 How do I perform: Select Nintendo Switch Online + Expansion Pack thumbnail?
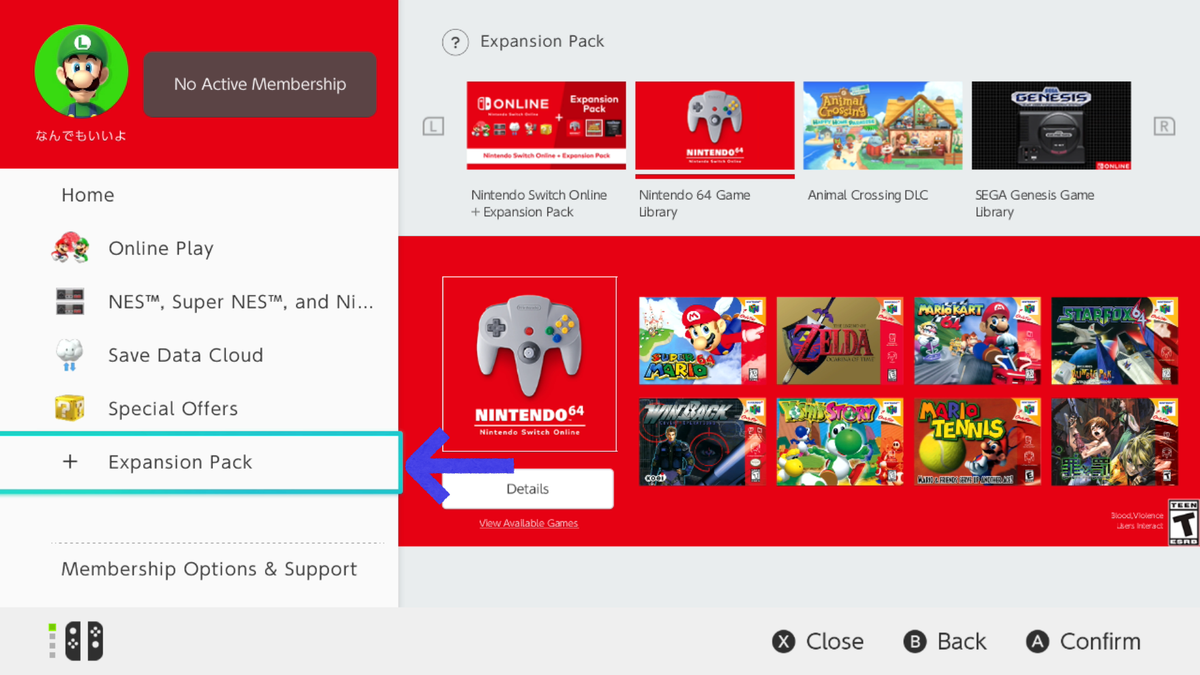[546, 126]
